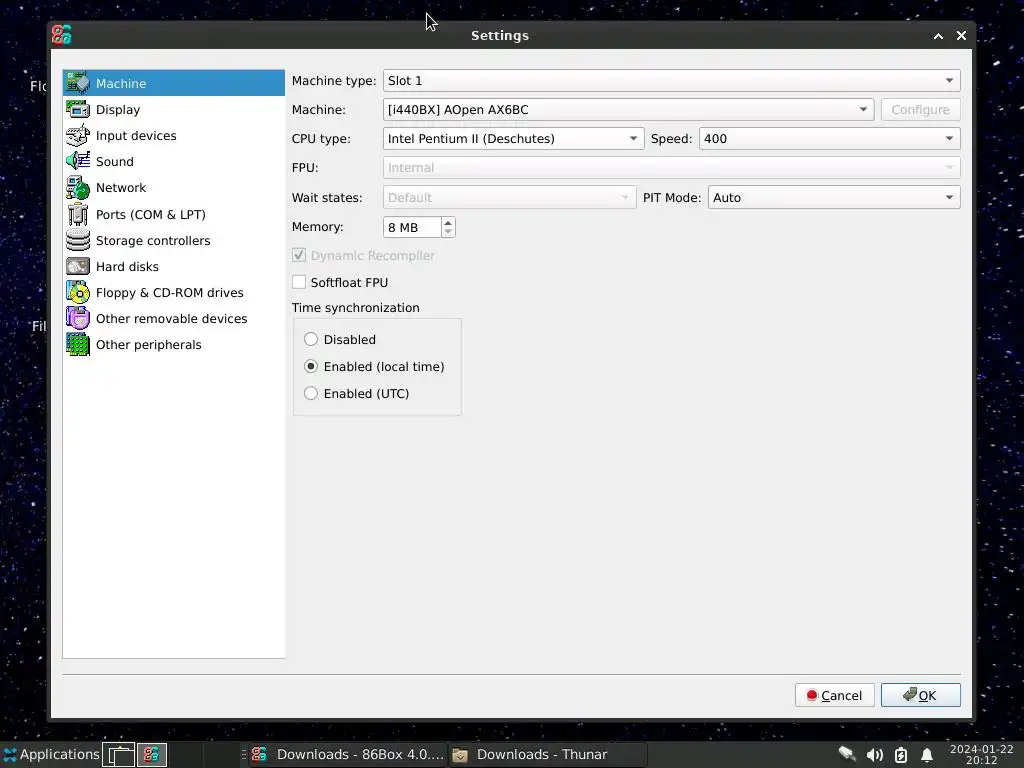Screen dimensions: 1024x768
Task: Click the Storage controllers icon
Action: (x=78, y=240)
